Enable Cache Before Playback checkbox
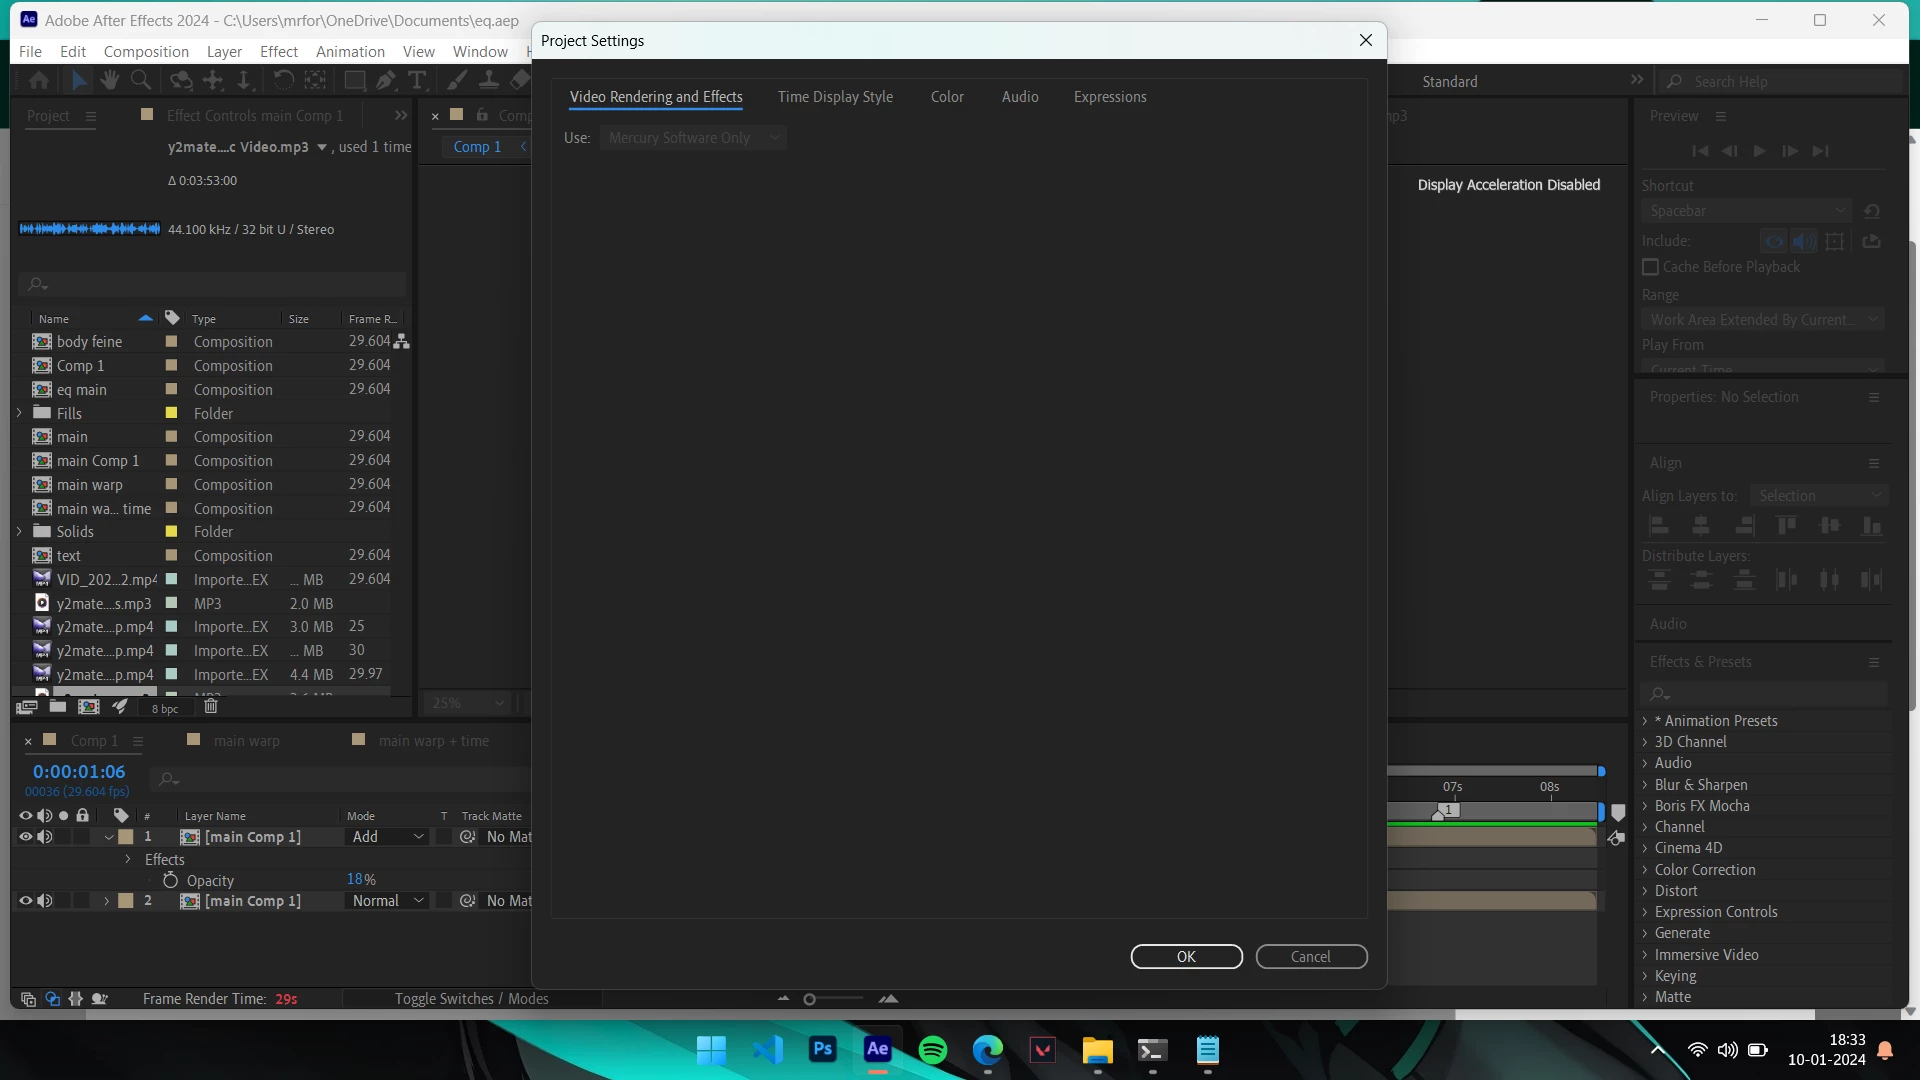Image resolution: width=1920 pixels, height=1080 pixels. click(x=1651, y=267)
